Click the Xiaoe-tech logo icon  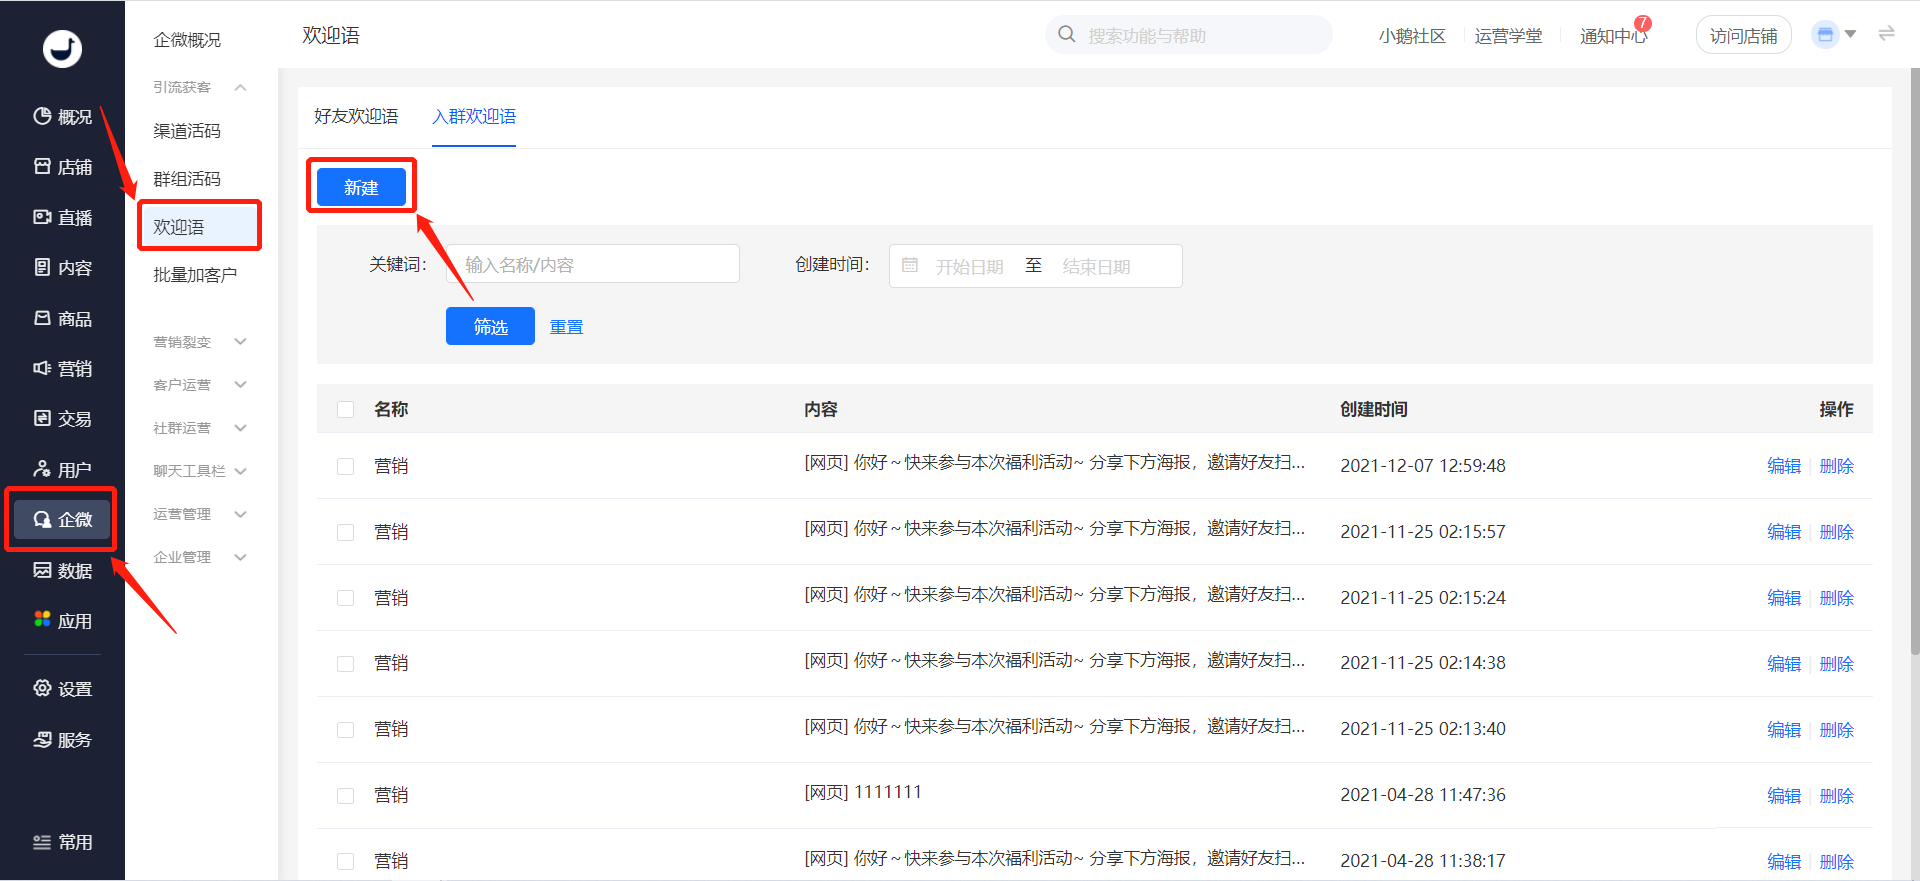click(62, 48)
